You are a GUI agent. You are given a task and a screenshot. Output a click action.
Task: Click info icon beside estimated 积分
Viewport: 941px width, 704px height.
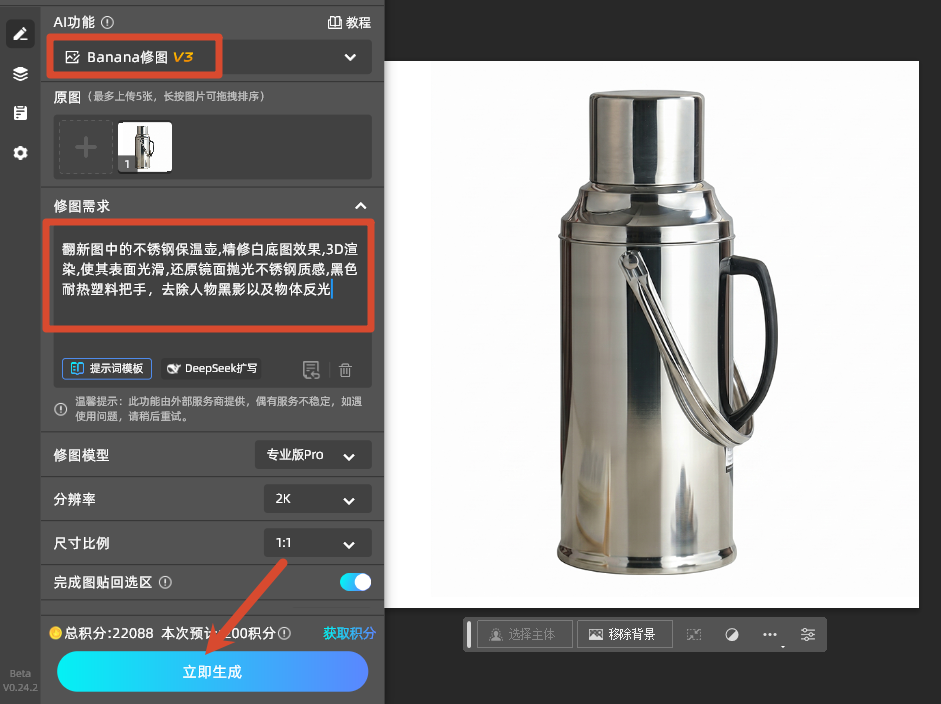tap(284, 633)
